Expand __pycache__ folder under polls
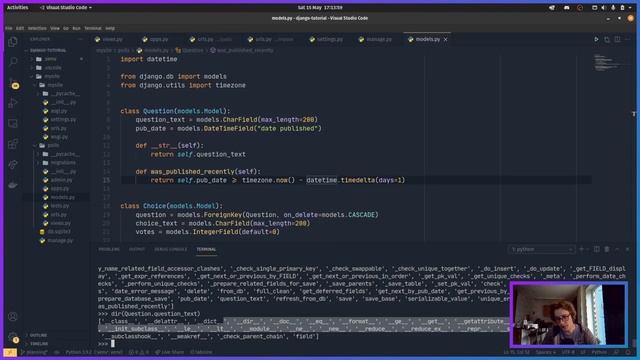Screen dimensions: 640x360 point(65,154)
